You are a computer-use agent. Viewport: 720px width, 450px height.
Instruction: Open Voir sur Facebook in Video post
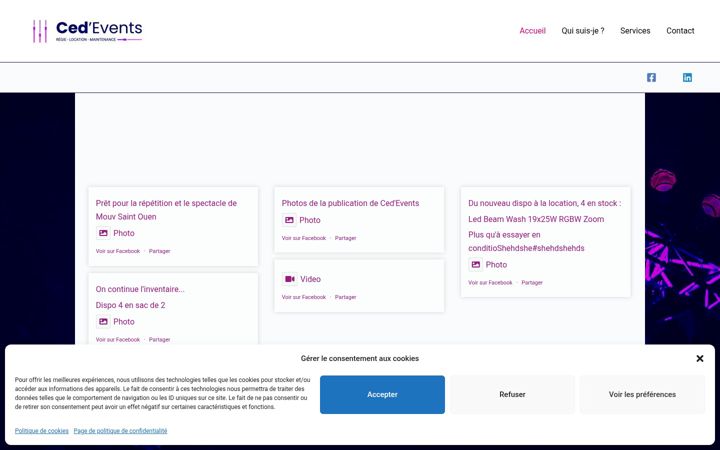[304, 297]
